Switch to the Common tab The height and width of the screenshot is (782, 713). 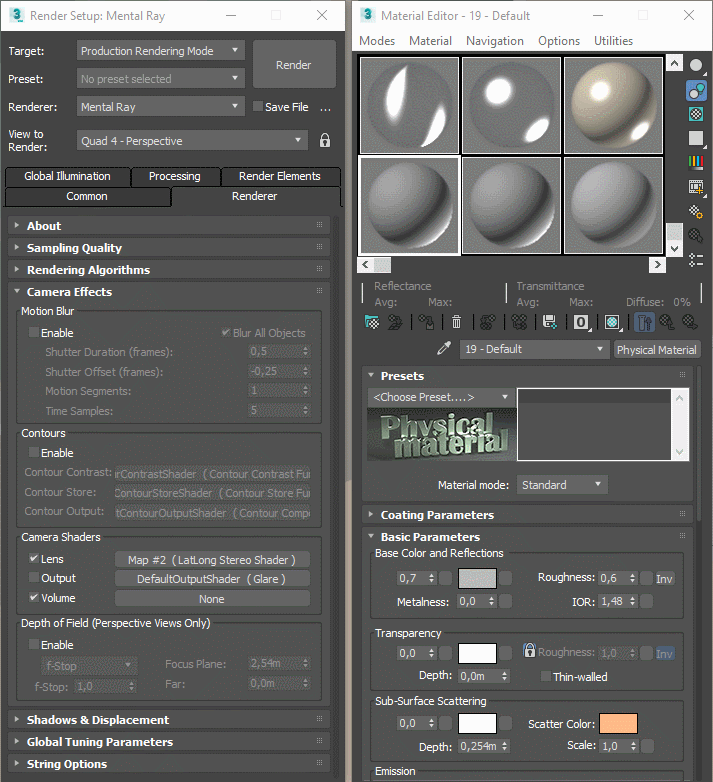87,196
